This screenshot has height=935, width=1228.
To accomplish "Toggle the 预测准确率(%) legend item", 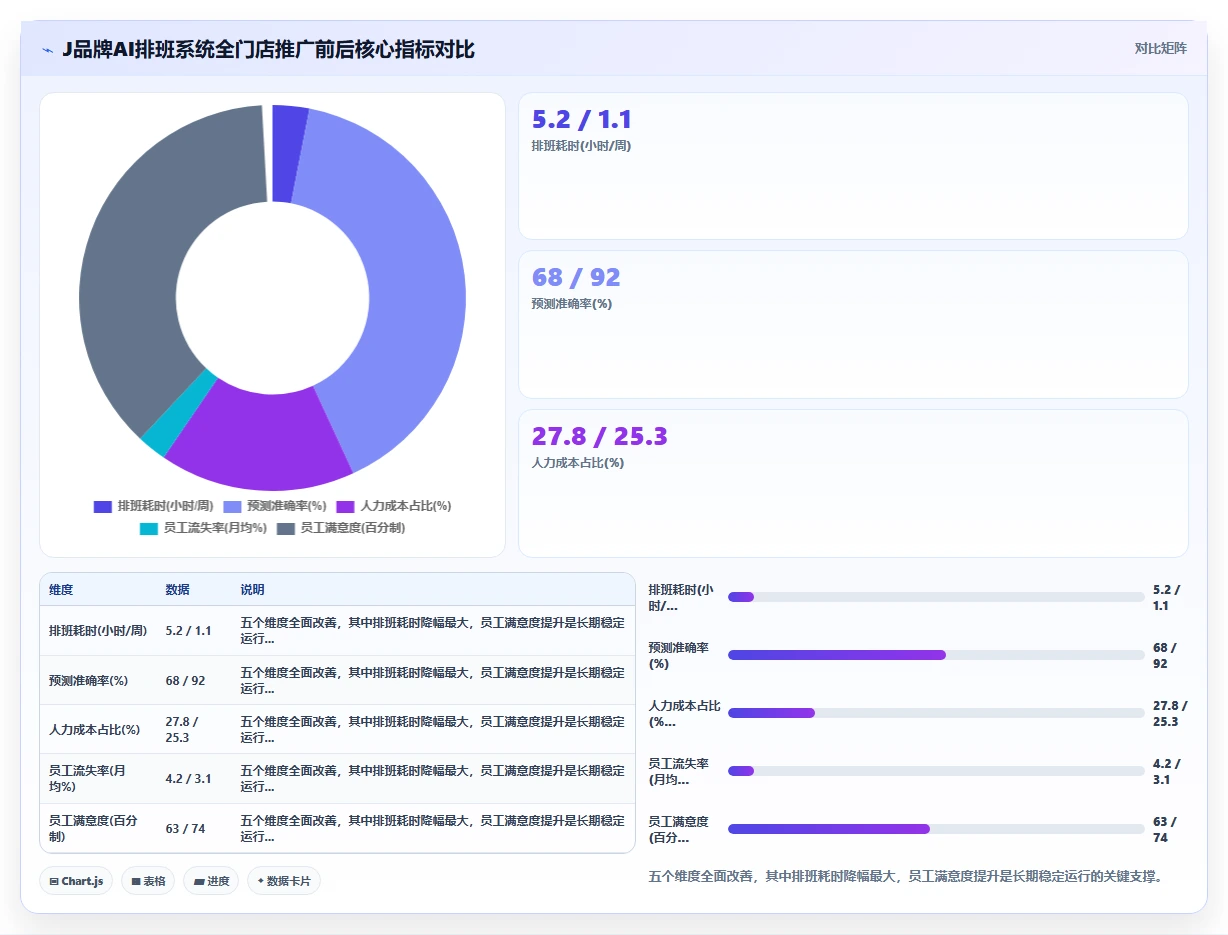I will click(x=274, y=506).
